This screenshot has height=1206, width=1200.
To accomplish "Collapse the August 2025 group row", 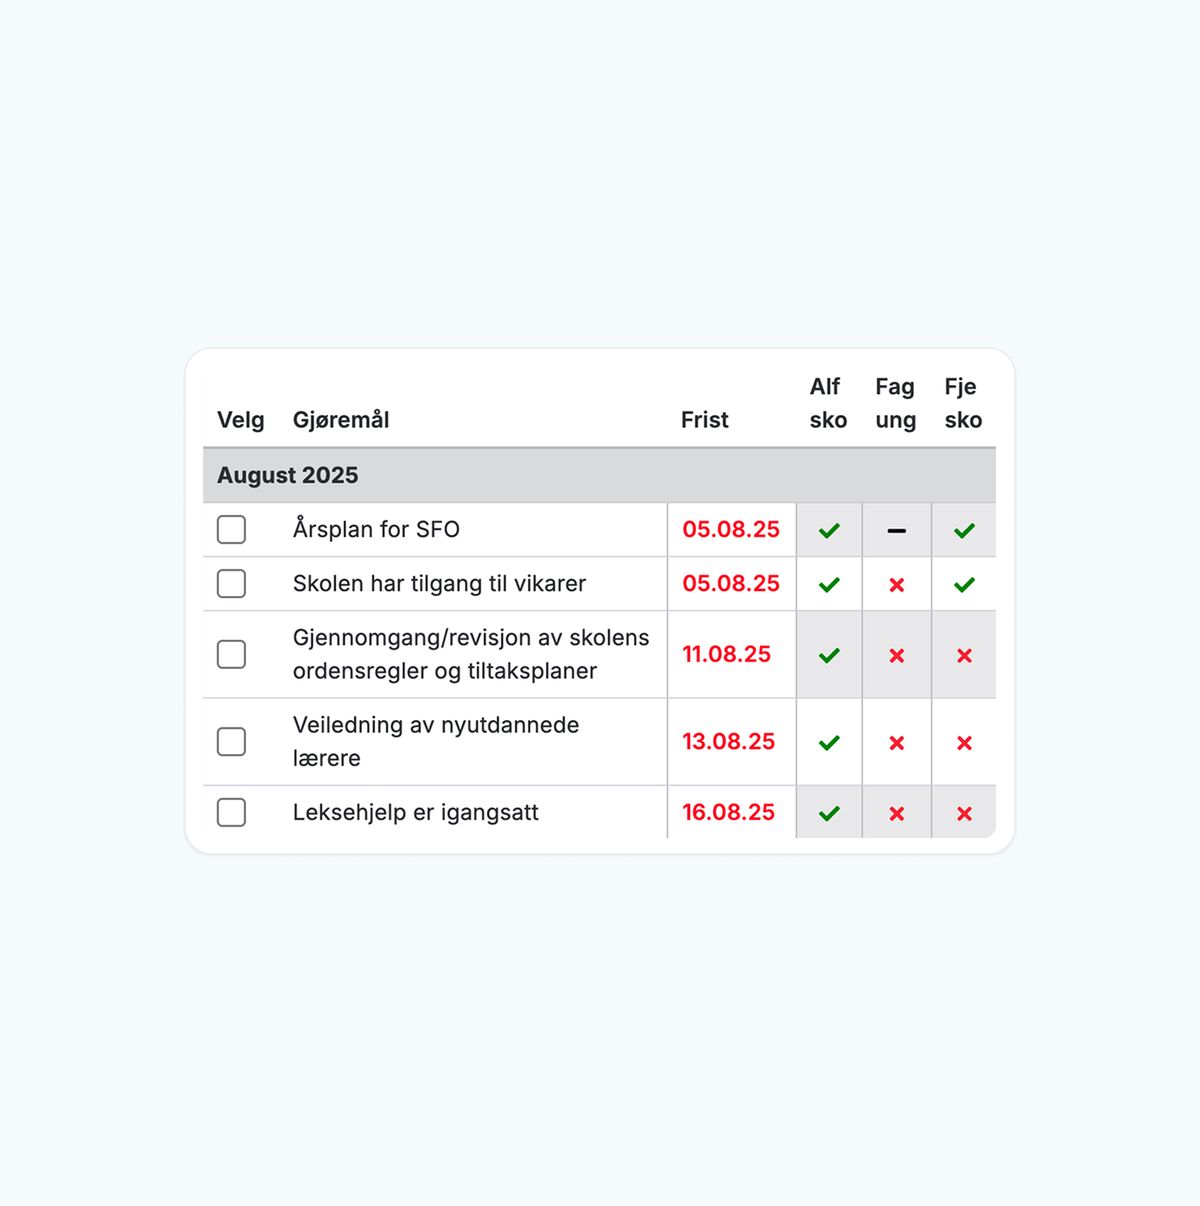I will [x=599, y=475].
